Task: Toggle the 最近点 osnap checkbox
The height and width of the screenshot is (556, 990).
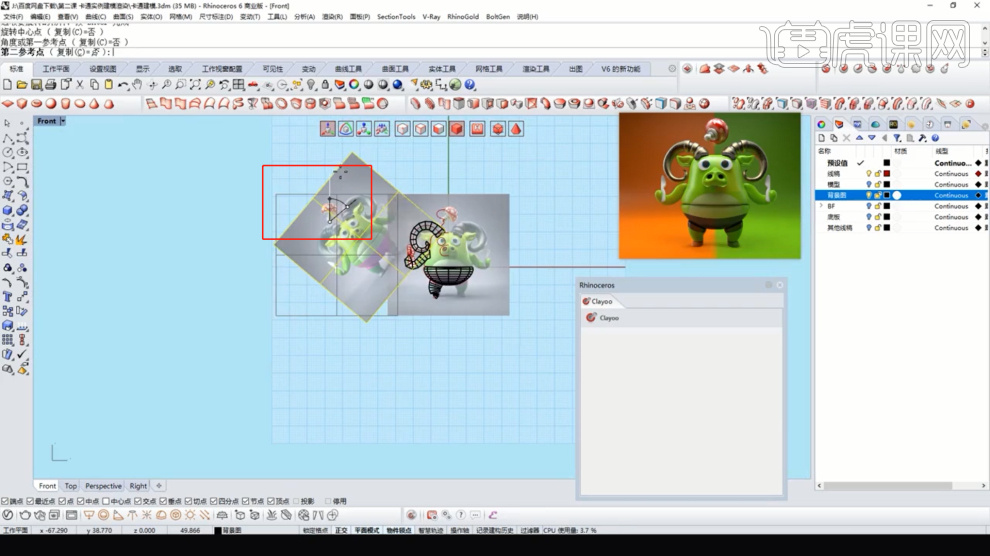Action: (30, 501)
